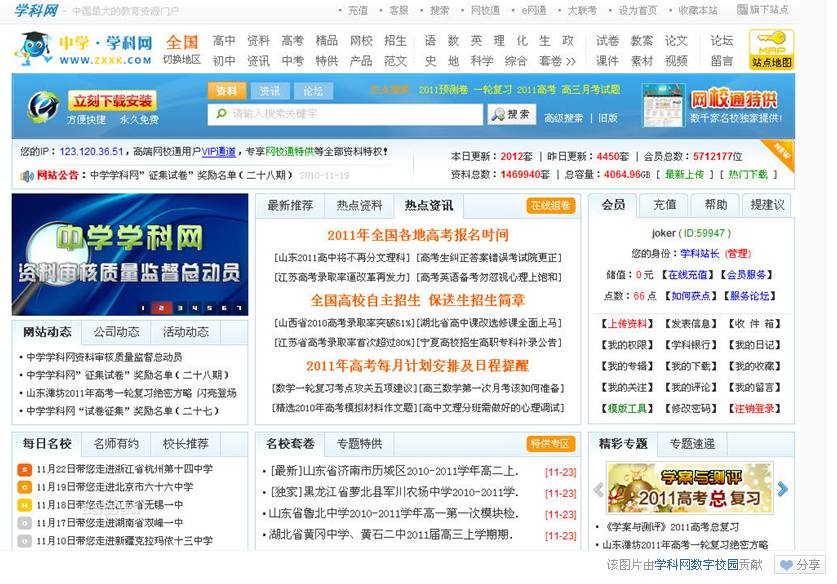Click the heart 分享 share button
The height and width of the screenshot is (584, 837).
800,565
